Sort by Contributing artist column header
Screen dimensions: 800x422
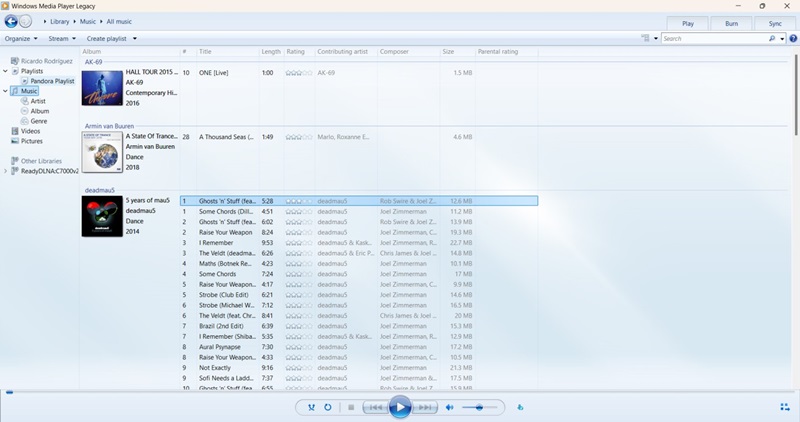(342, 52)
